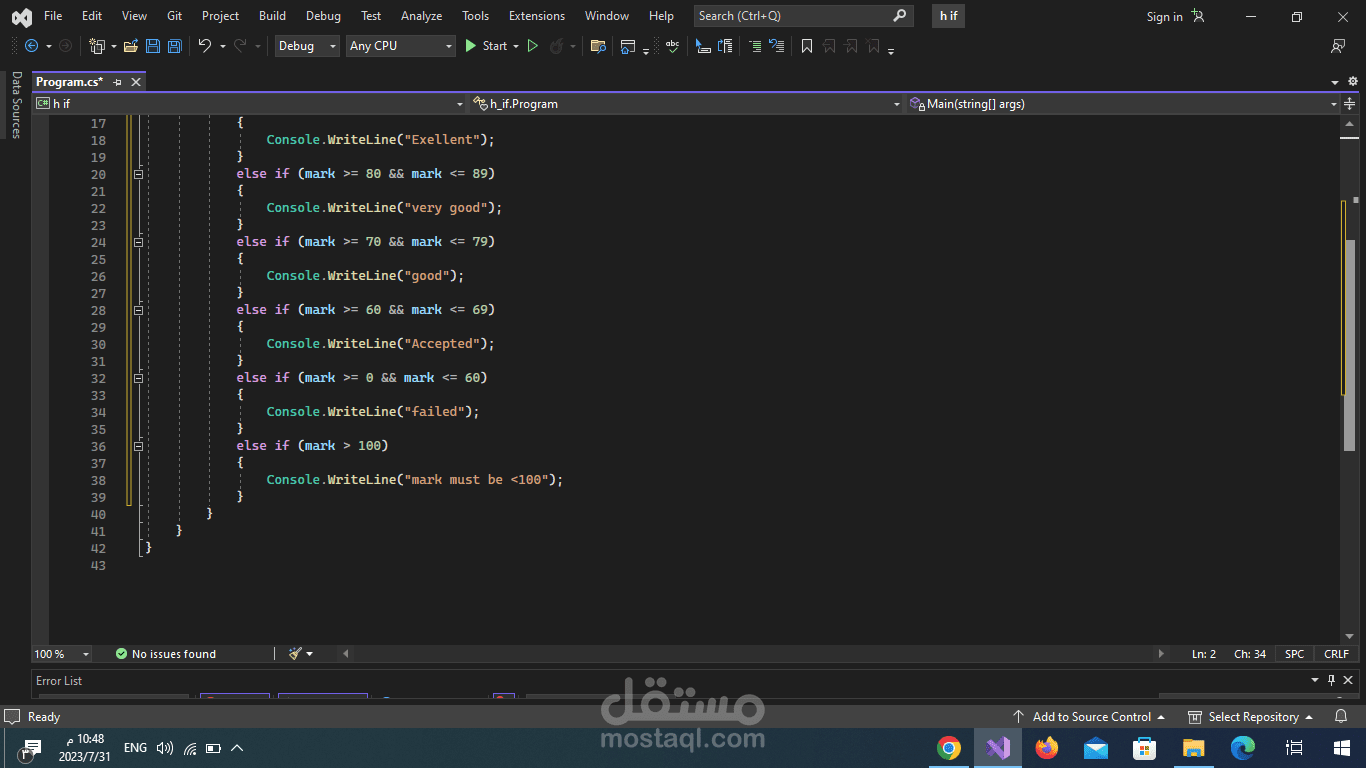Toggle a bookmark on the current line
1366x768 pixels.
pos(807,46)
